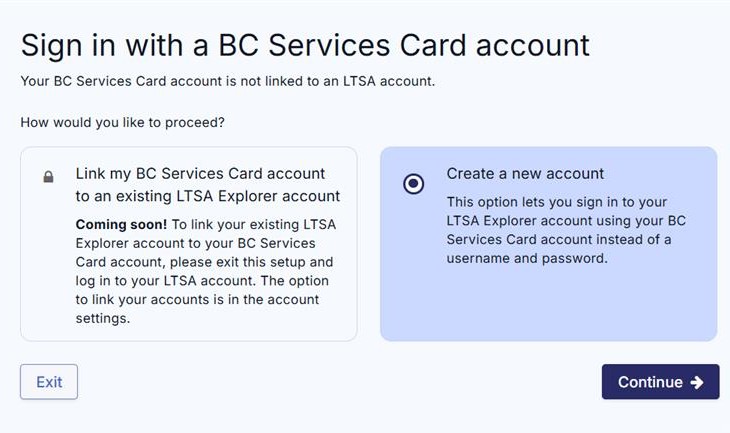Click the 'Create a new account' title

525,173
